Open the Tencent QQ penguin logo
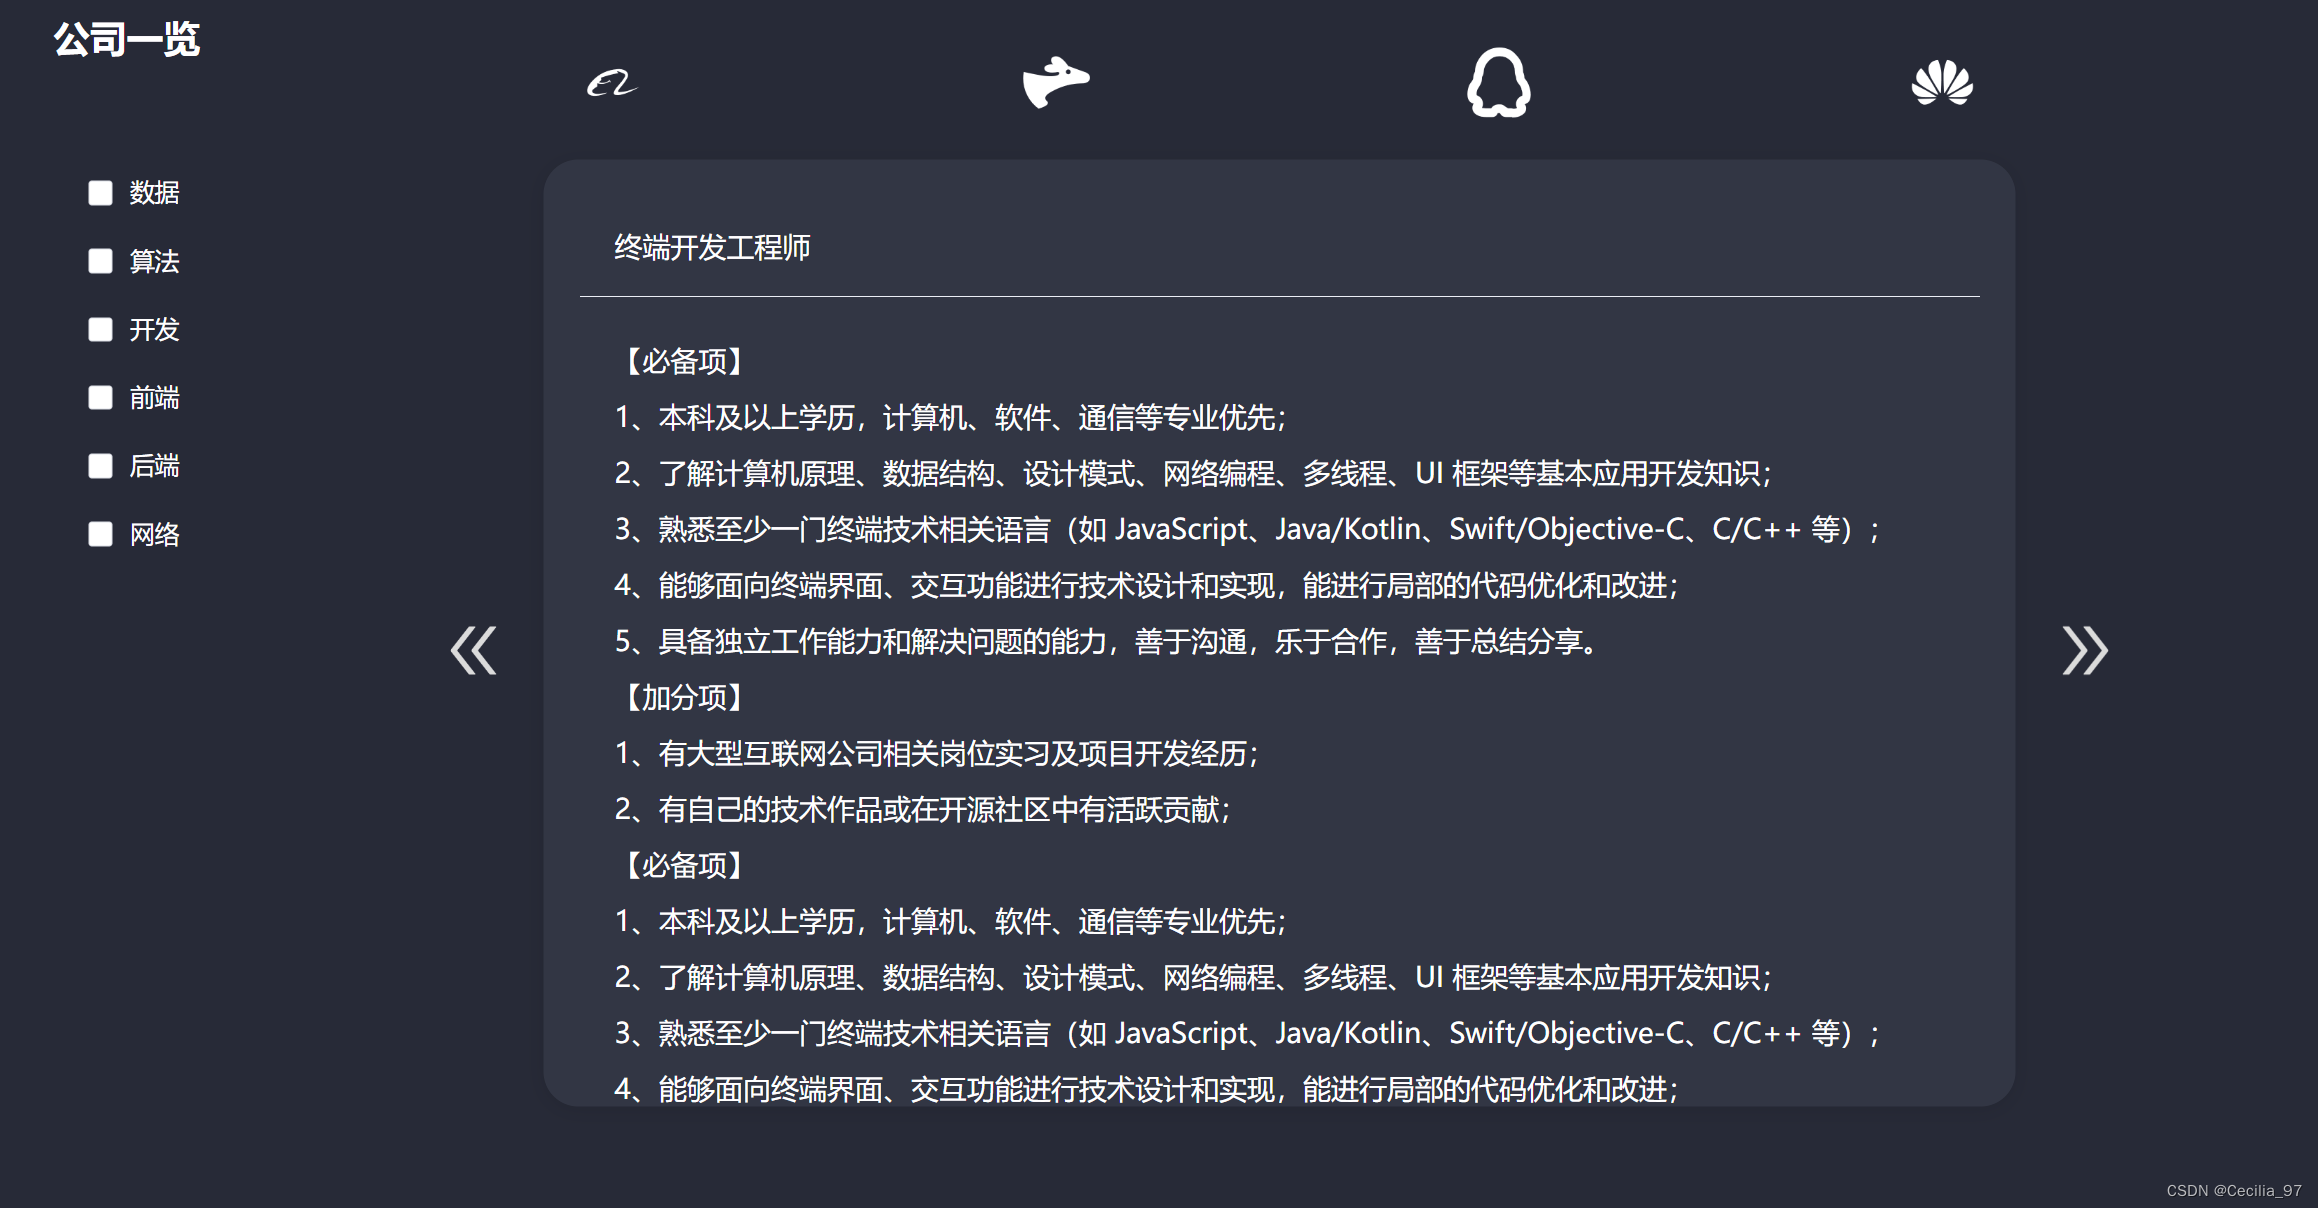This screenshot has width=2318, height=1208. click(1498, 83)
